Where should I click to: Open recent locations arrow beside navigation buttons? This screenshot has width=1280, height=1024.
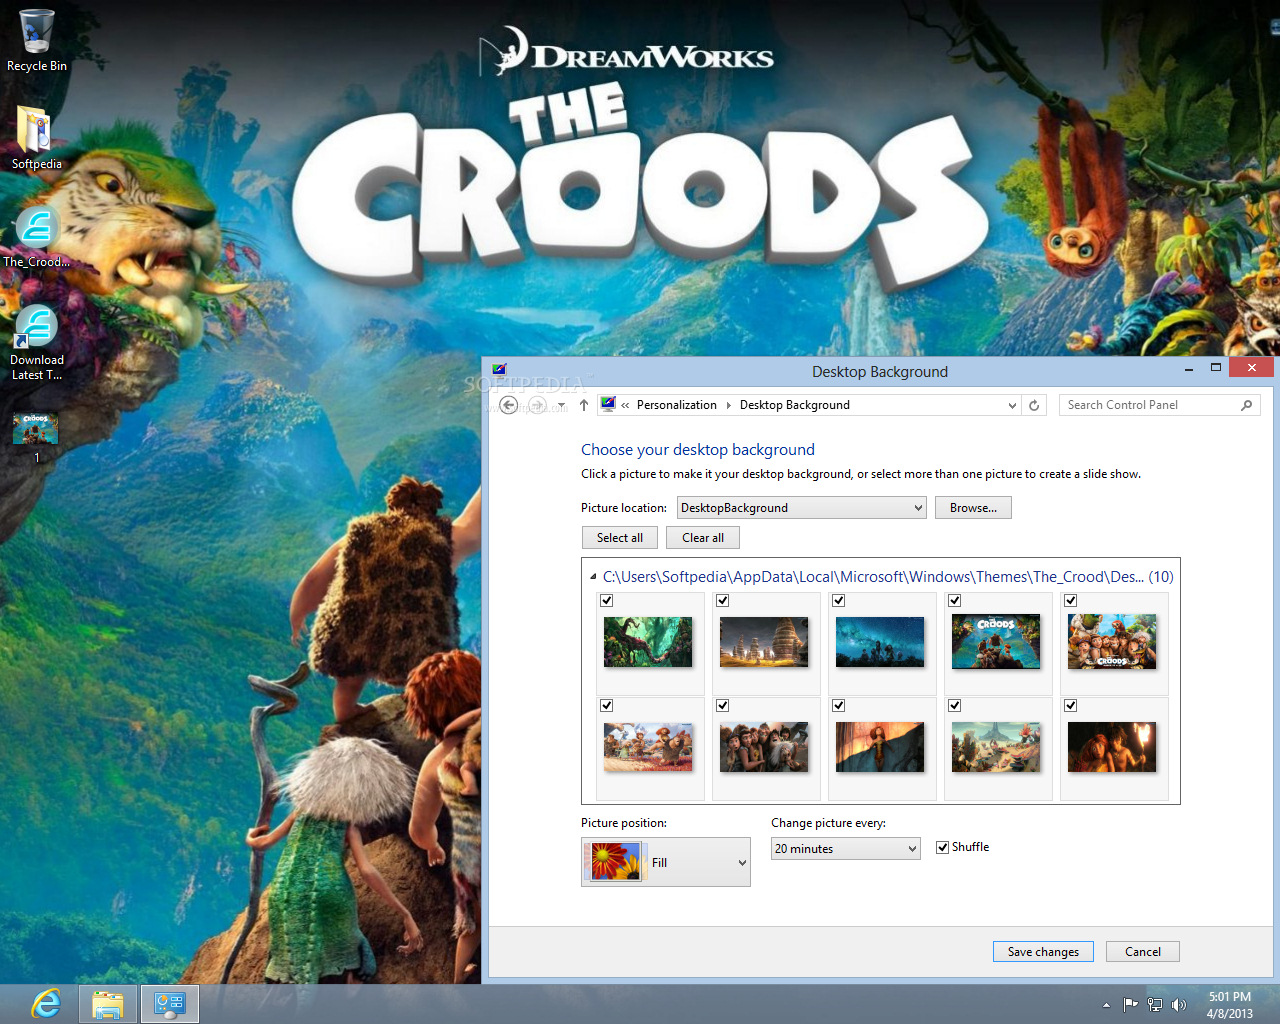[x=561, y=405]
